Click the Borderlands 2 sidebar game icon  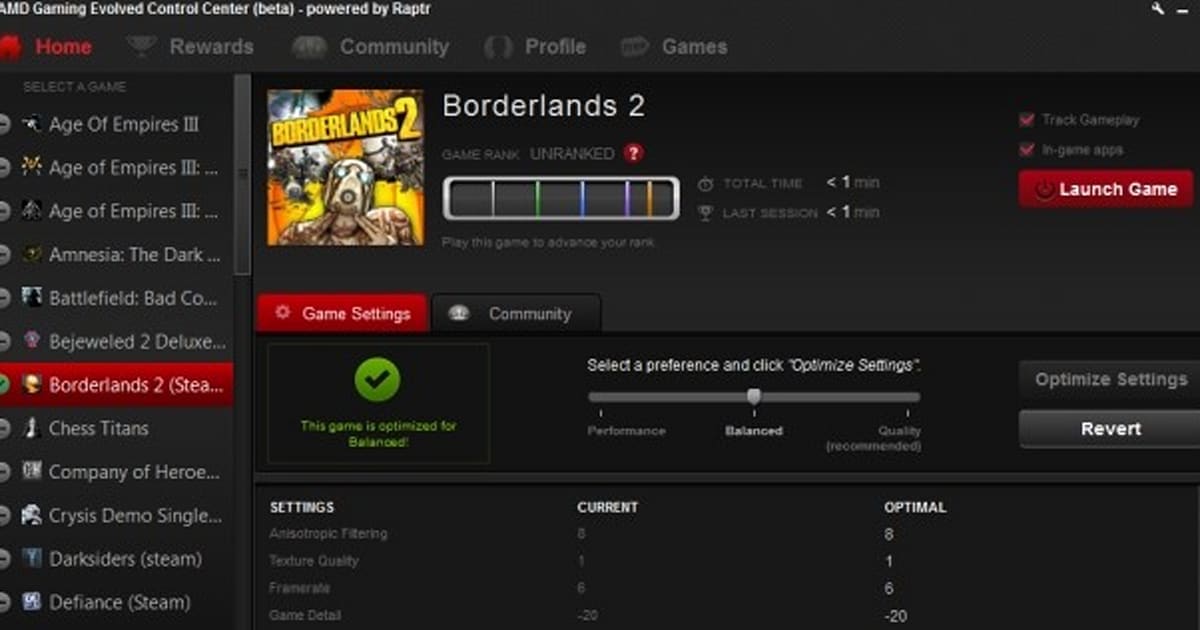click(32, 384)
